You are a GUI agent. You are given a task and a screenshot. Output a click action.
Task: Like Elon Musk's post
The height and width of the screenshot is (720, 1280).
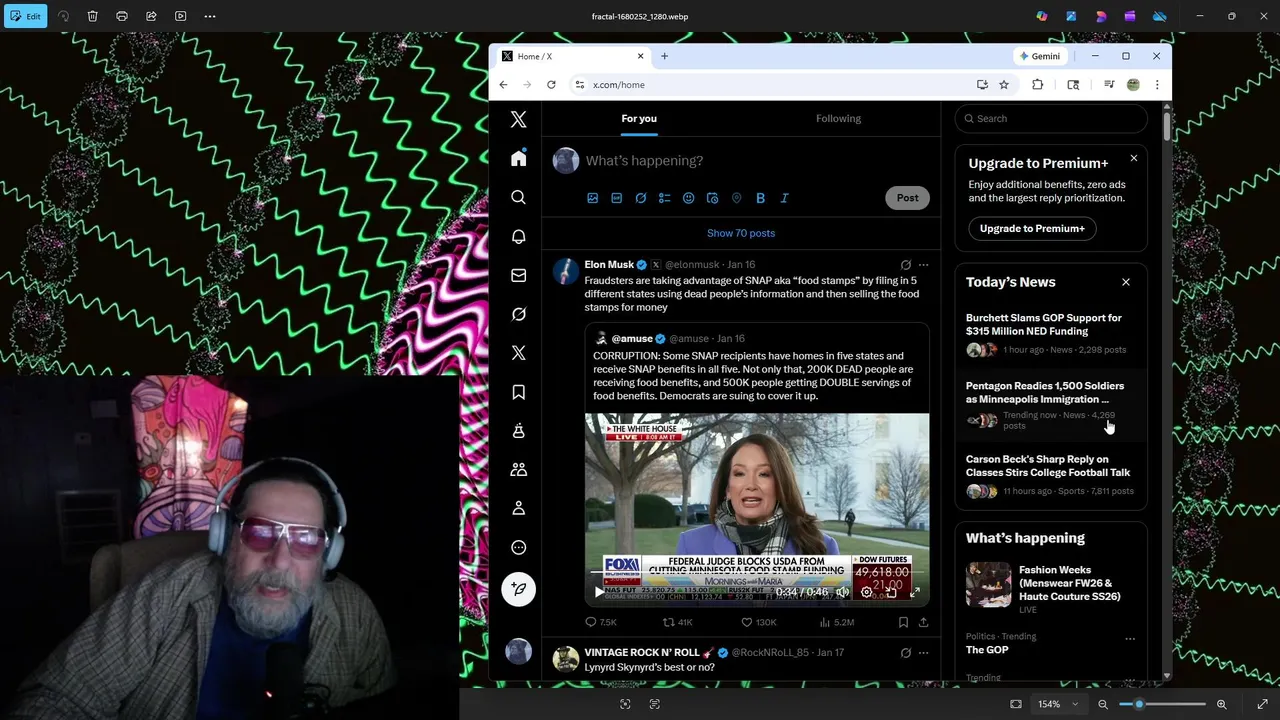759,622
